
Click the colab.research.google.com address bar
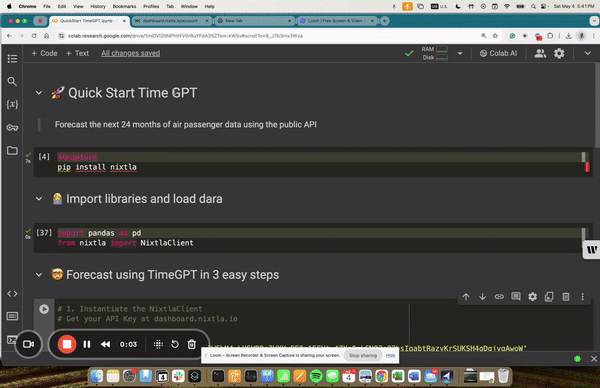point(268,36)
